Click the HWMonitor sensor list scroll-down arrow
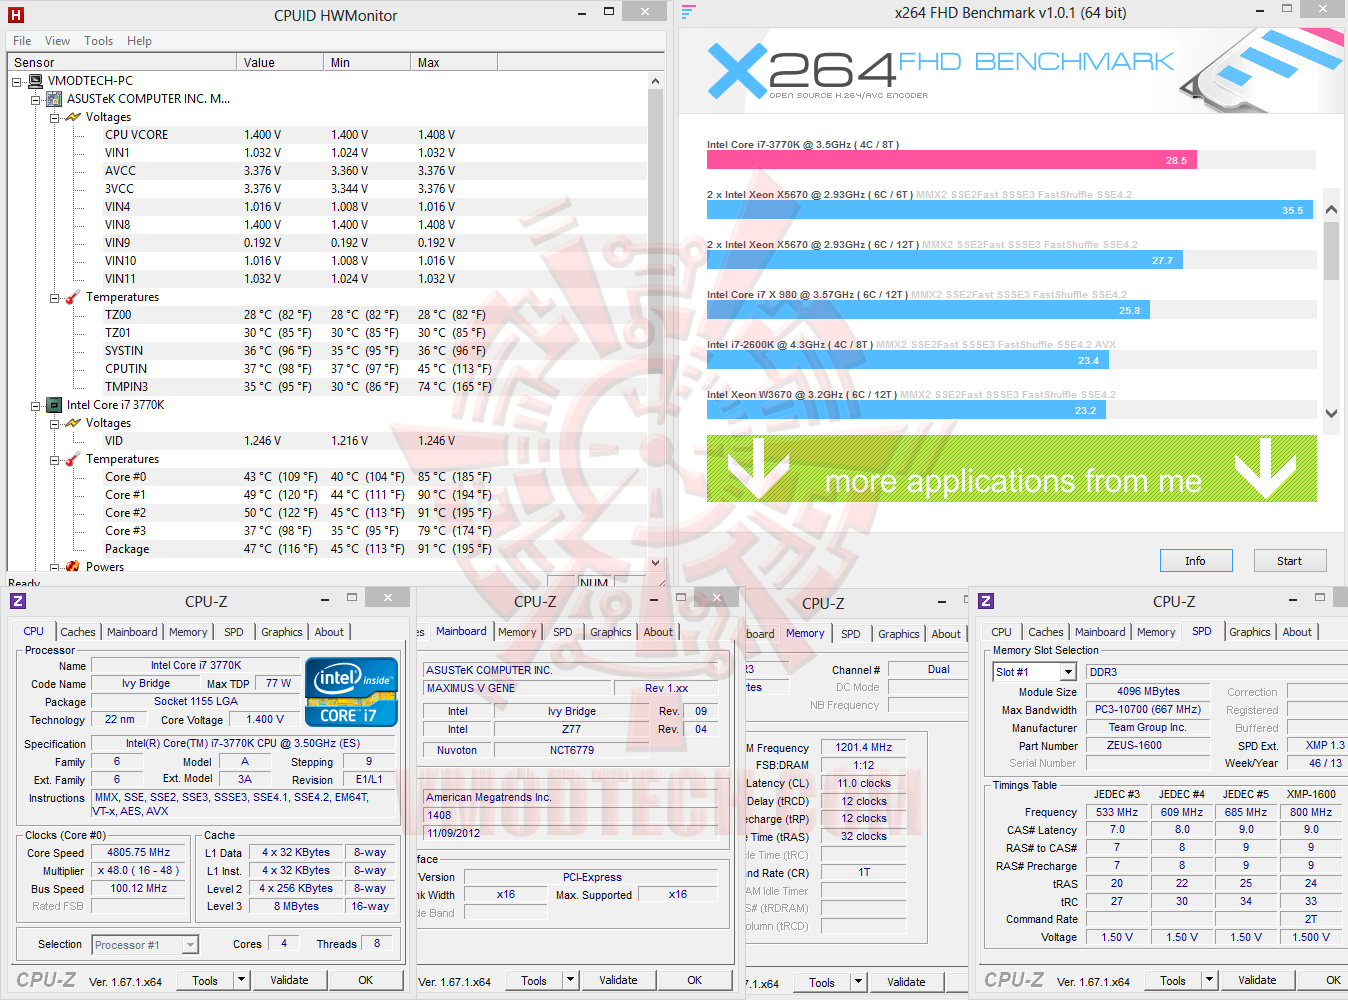This screenshot has width=1348, height=1000. (655, 563)
